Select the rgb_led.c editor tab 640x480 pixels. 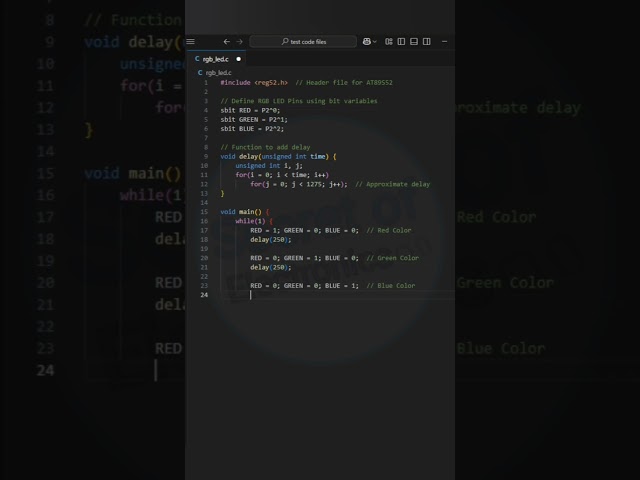pos(217,59)
